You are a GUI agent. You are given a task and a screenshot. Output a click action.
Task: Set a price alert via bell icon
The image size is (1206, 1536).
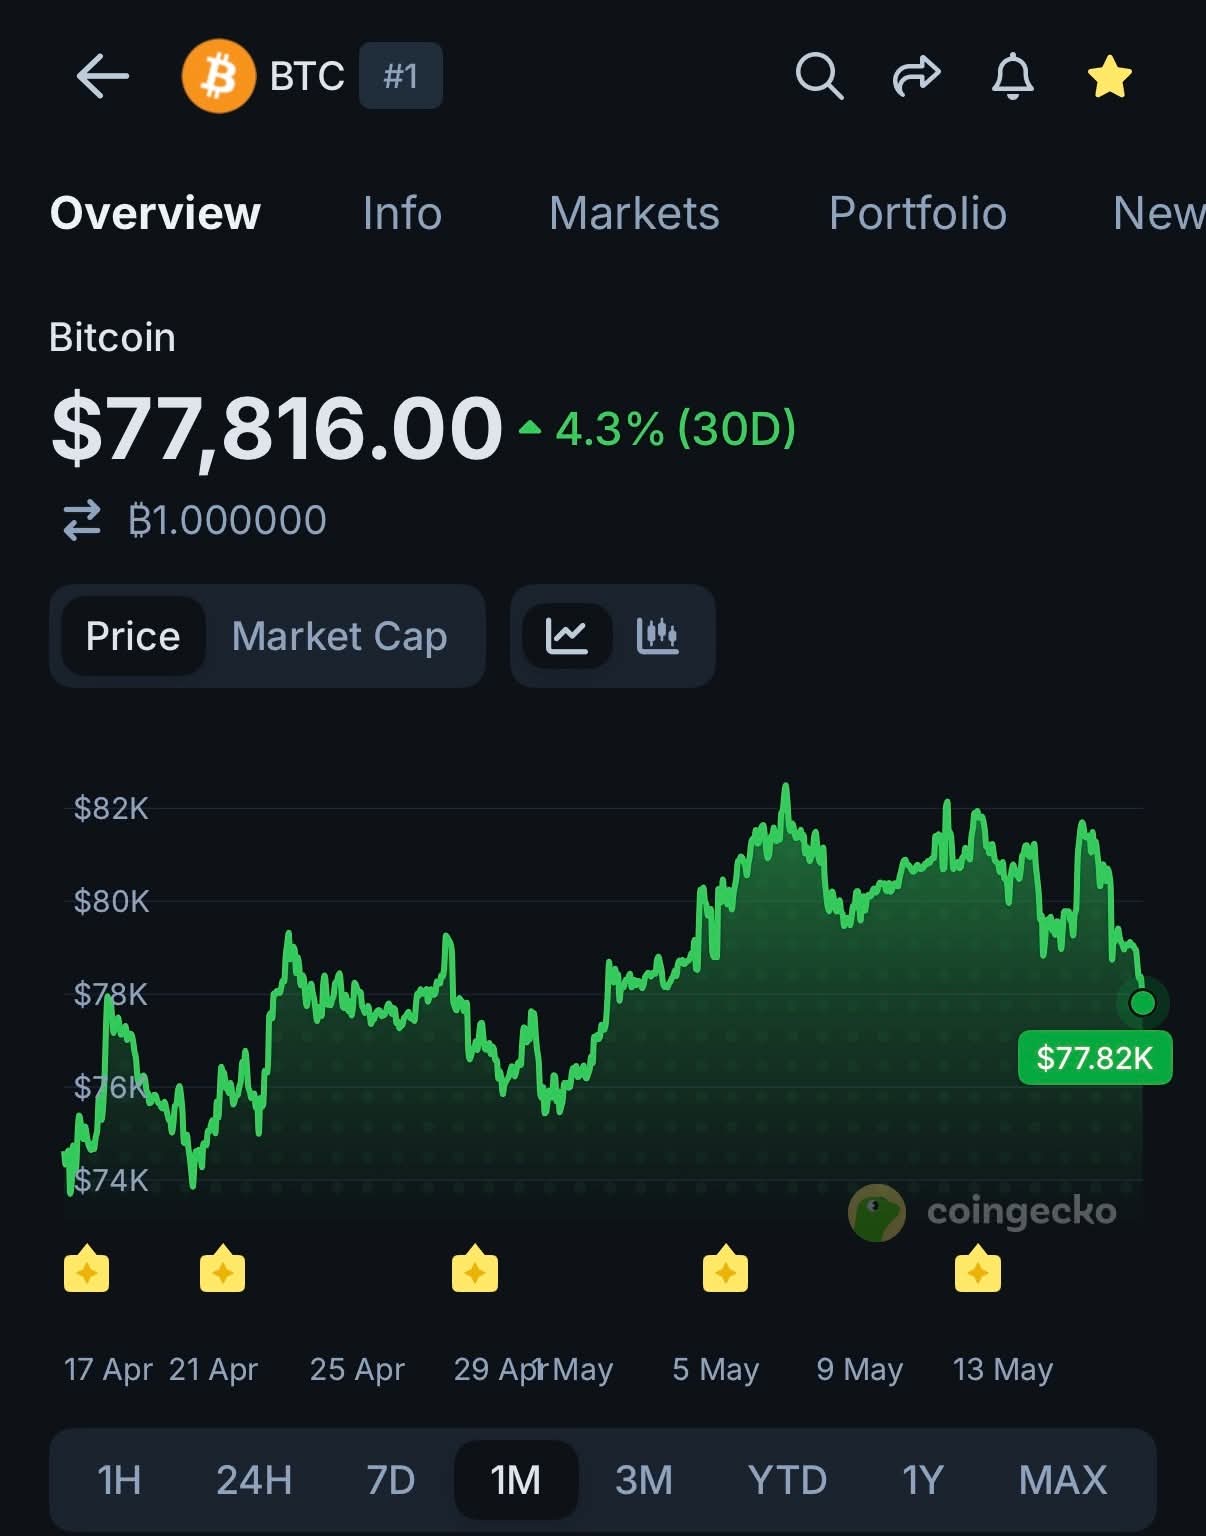click(x=1012, y=76)
